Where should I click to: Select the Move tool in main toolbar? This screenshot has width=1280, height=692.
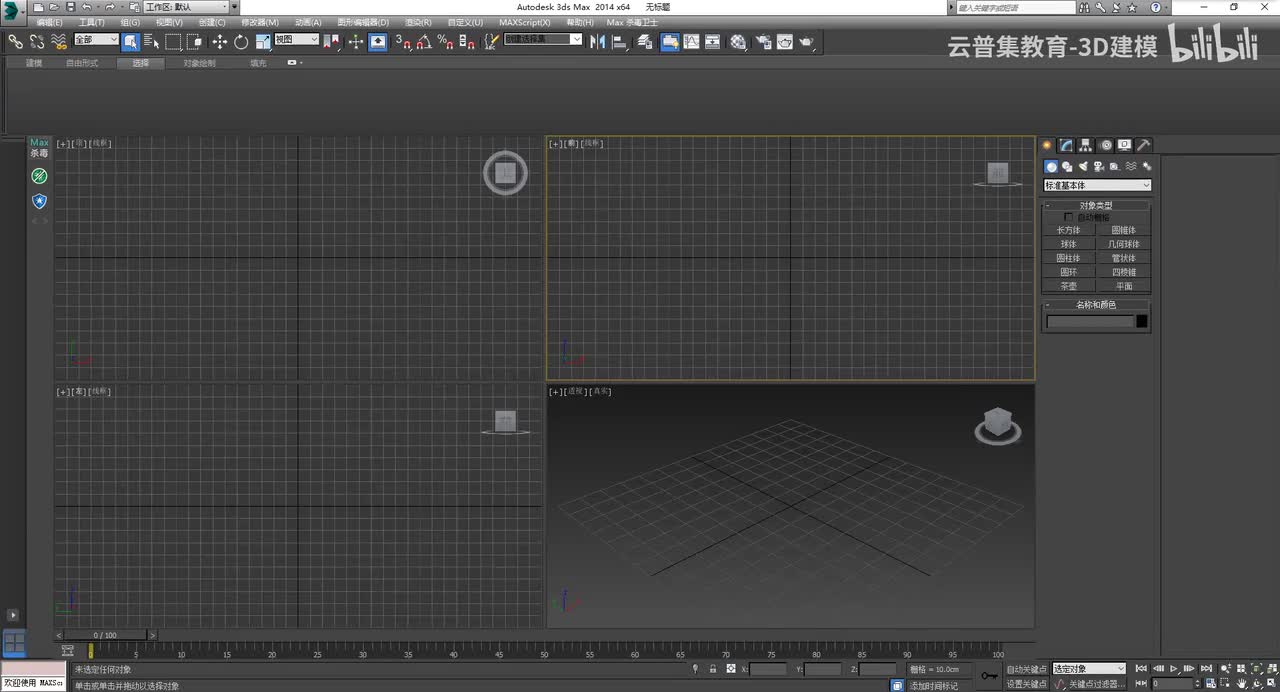coord(220,42)
